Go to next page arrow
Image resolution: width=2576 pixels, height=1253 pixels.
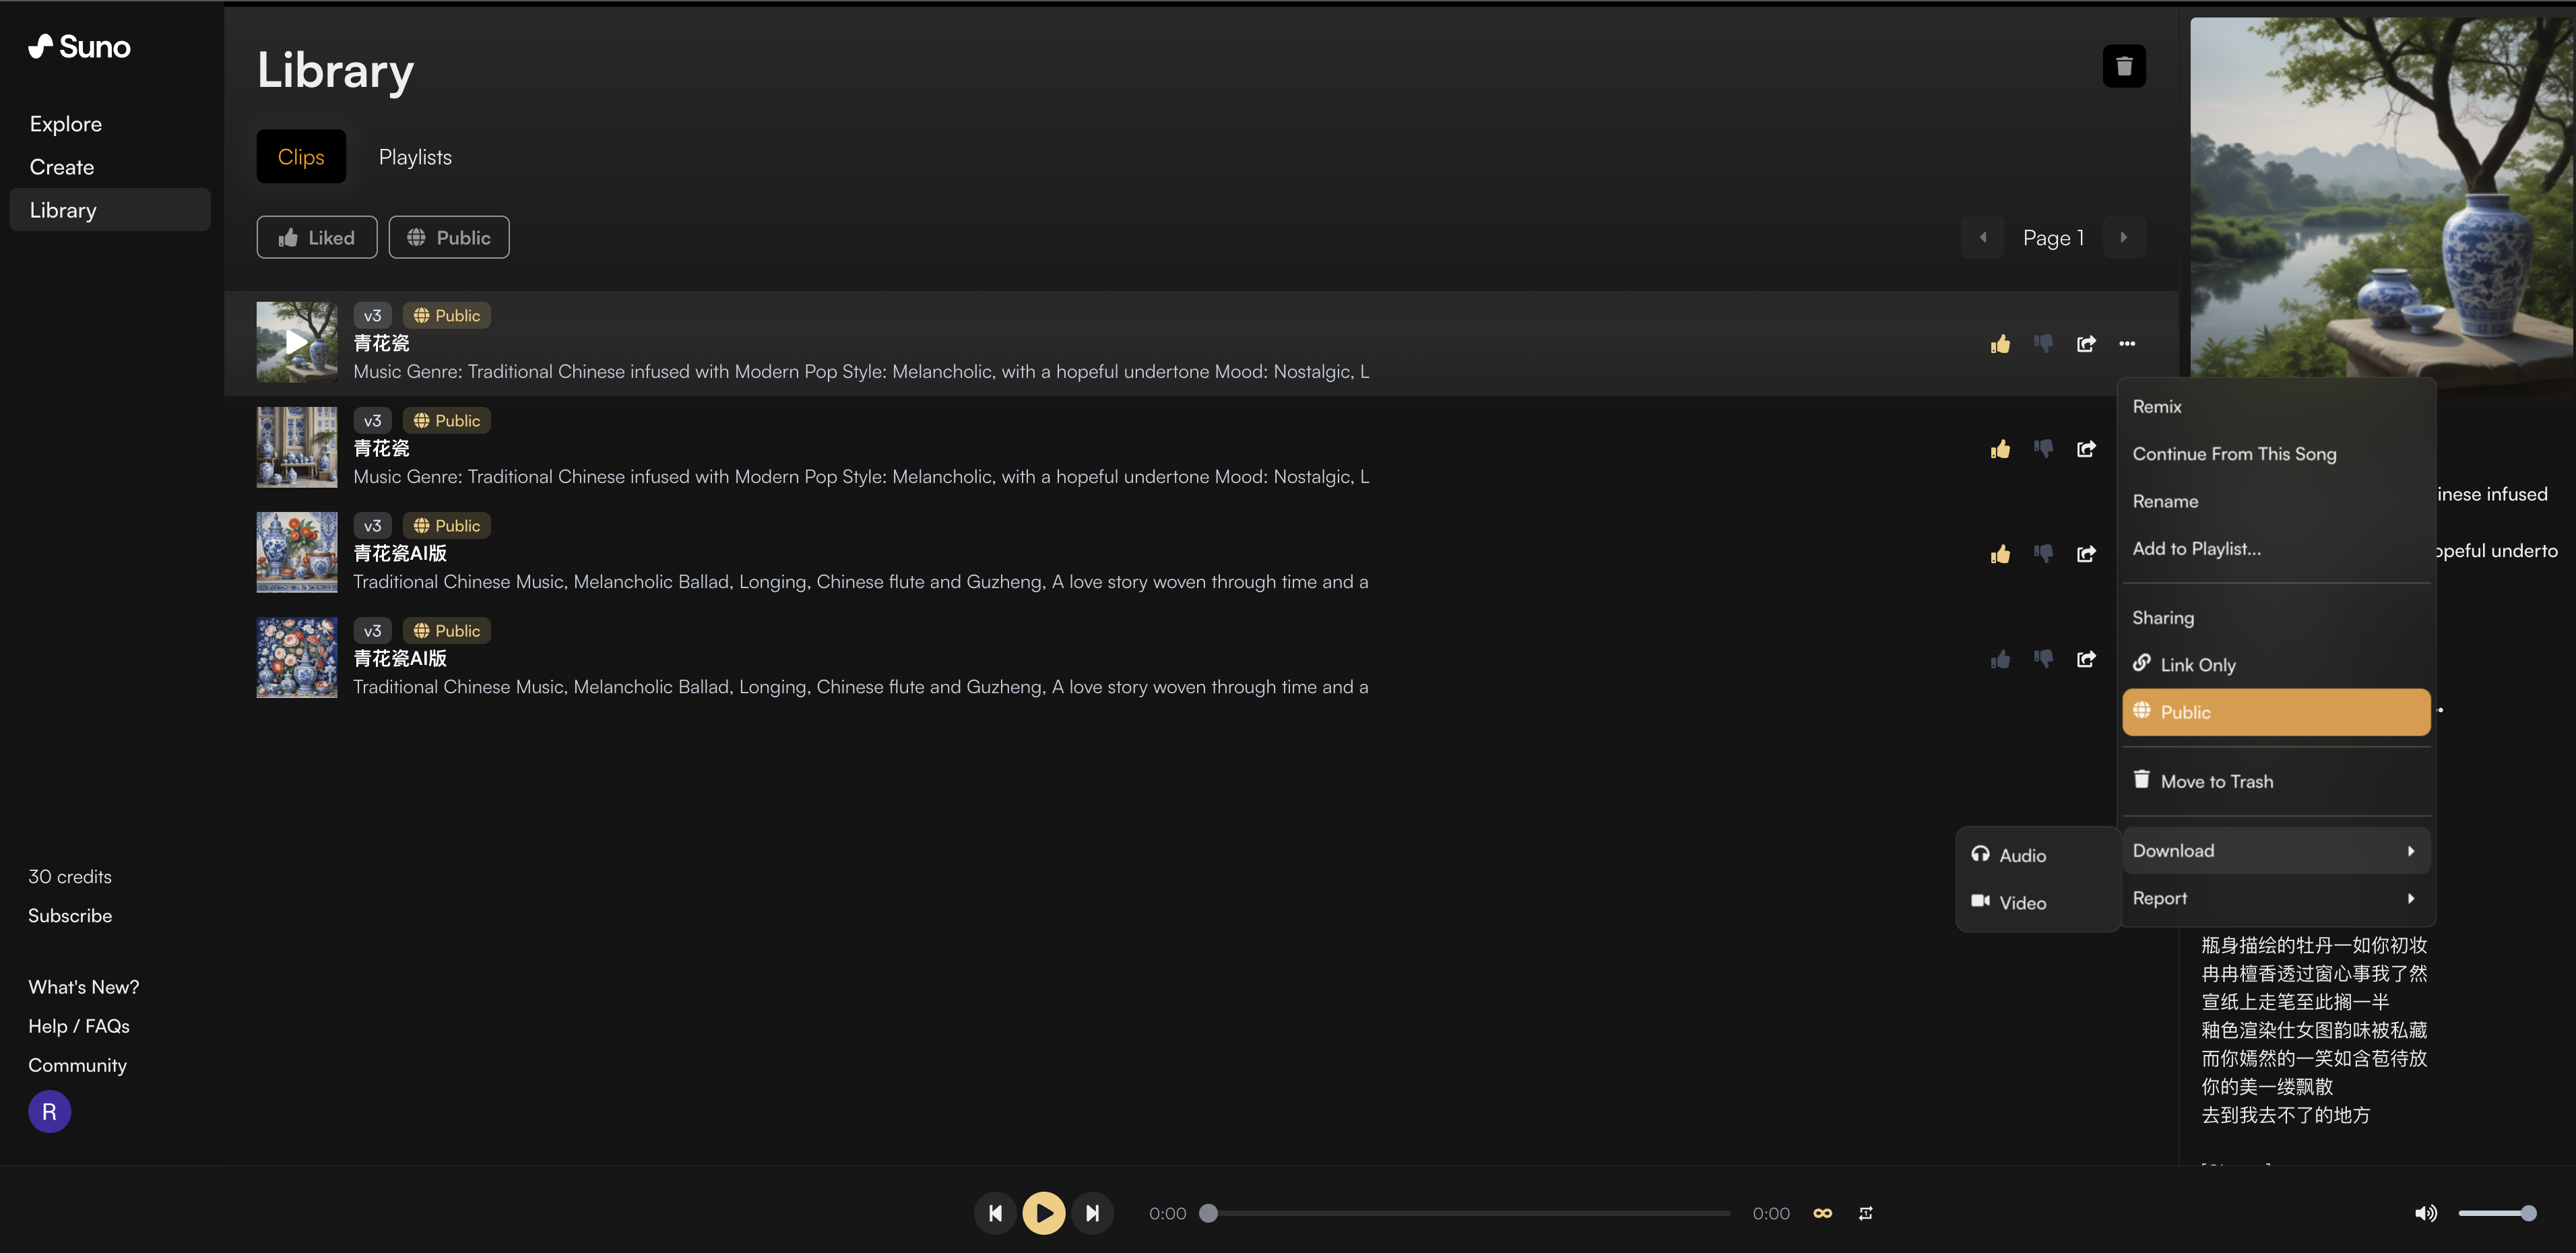point(2124,238)
